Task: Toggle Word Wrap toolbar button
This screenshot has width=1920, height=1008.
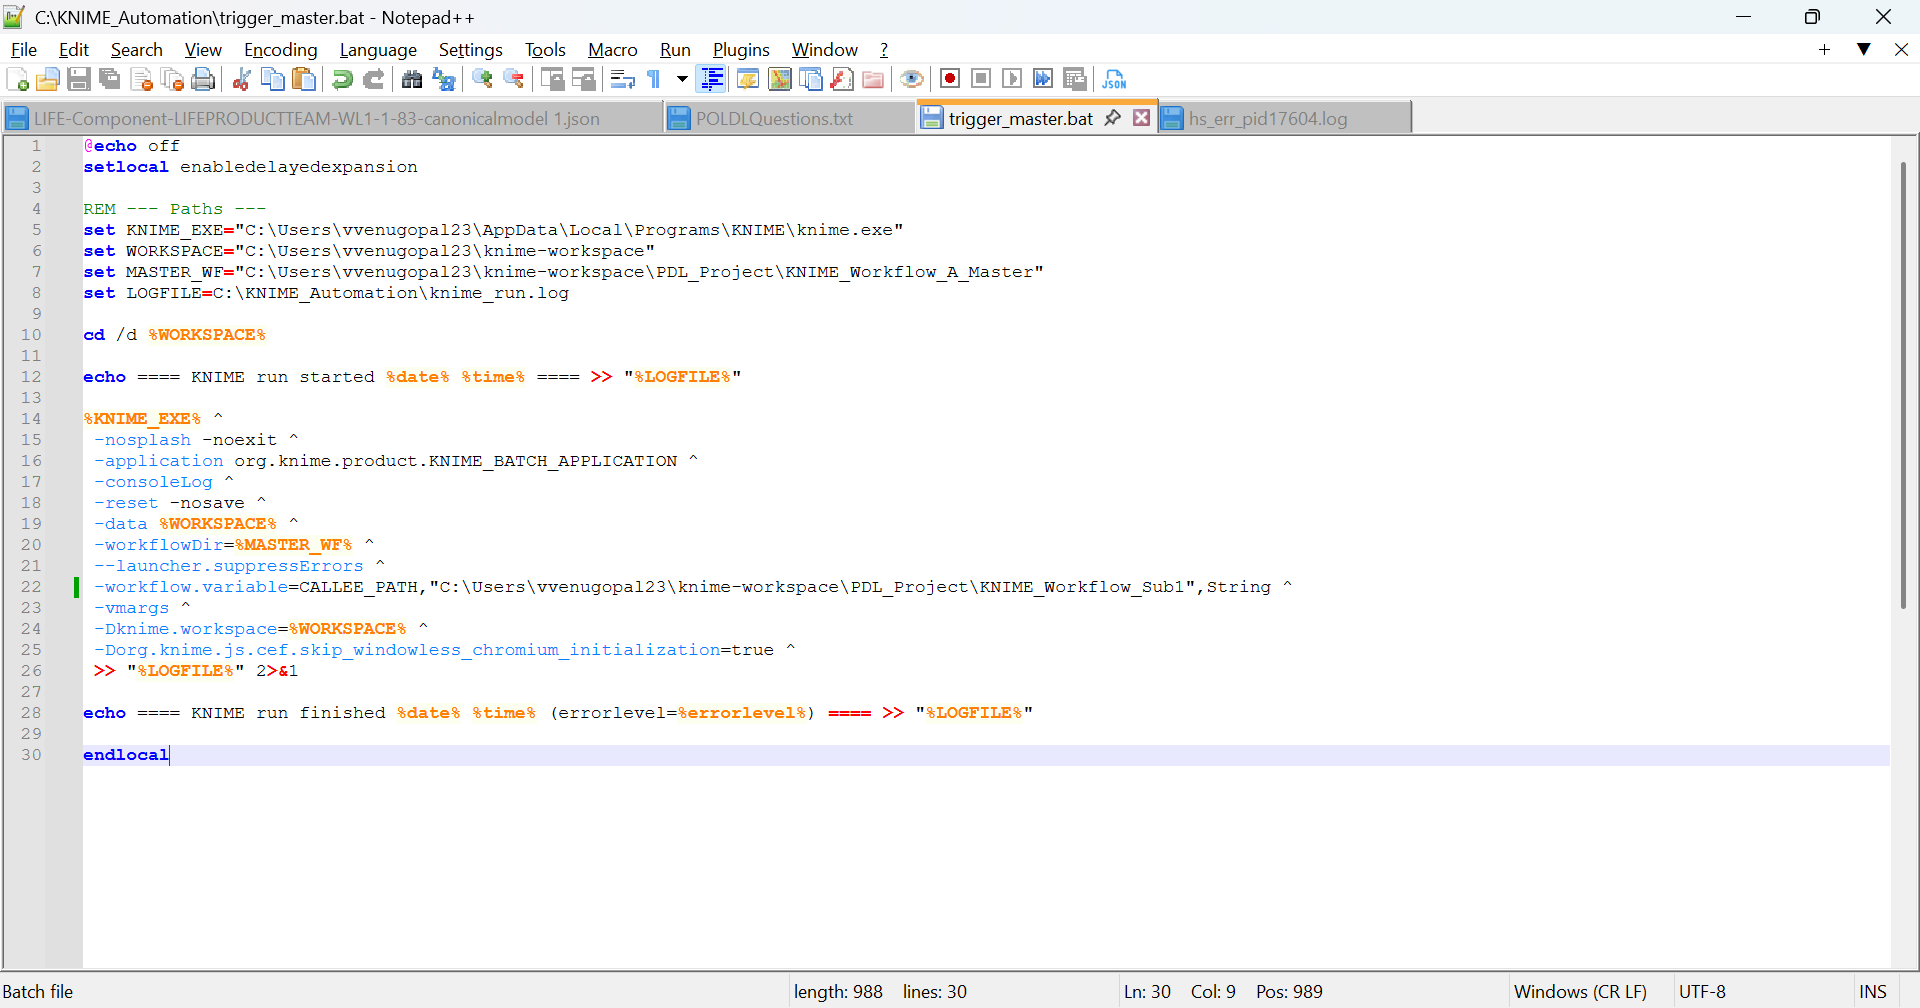Action: pyautogui.click(x=622, y=80)
